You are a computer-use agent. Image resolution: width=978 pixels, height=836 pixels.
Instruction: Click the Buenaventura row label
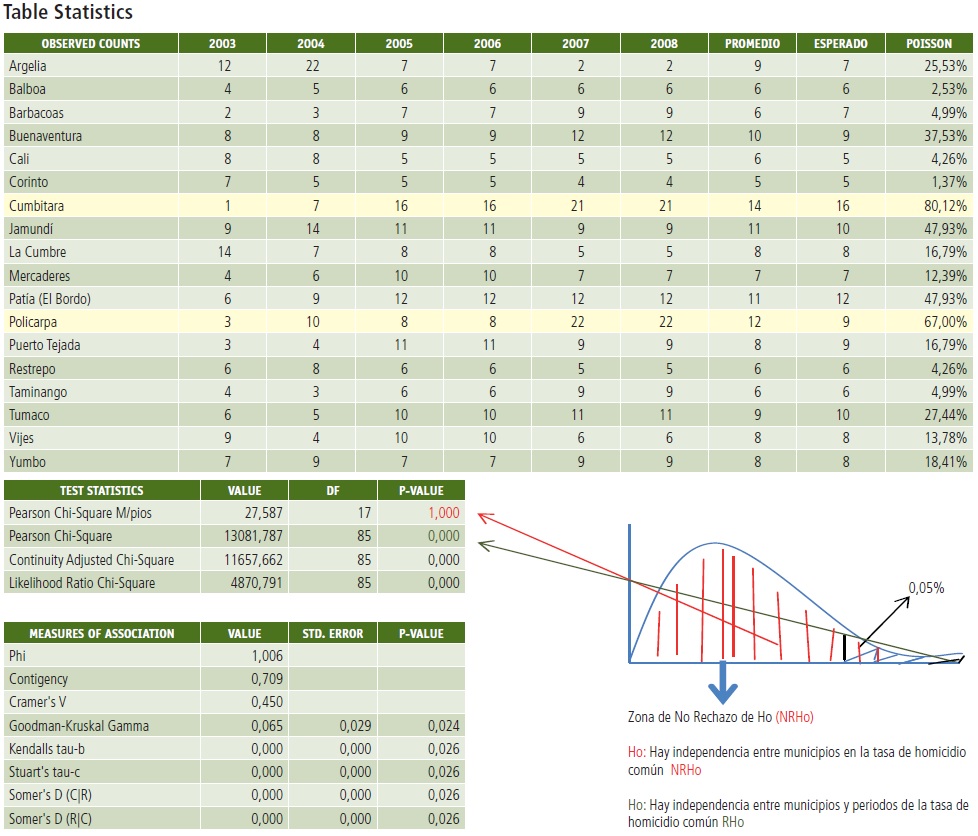click(x=45, y=136)
